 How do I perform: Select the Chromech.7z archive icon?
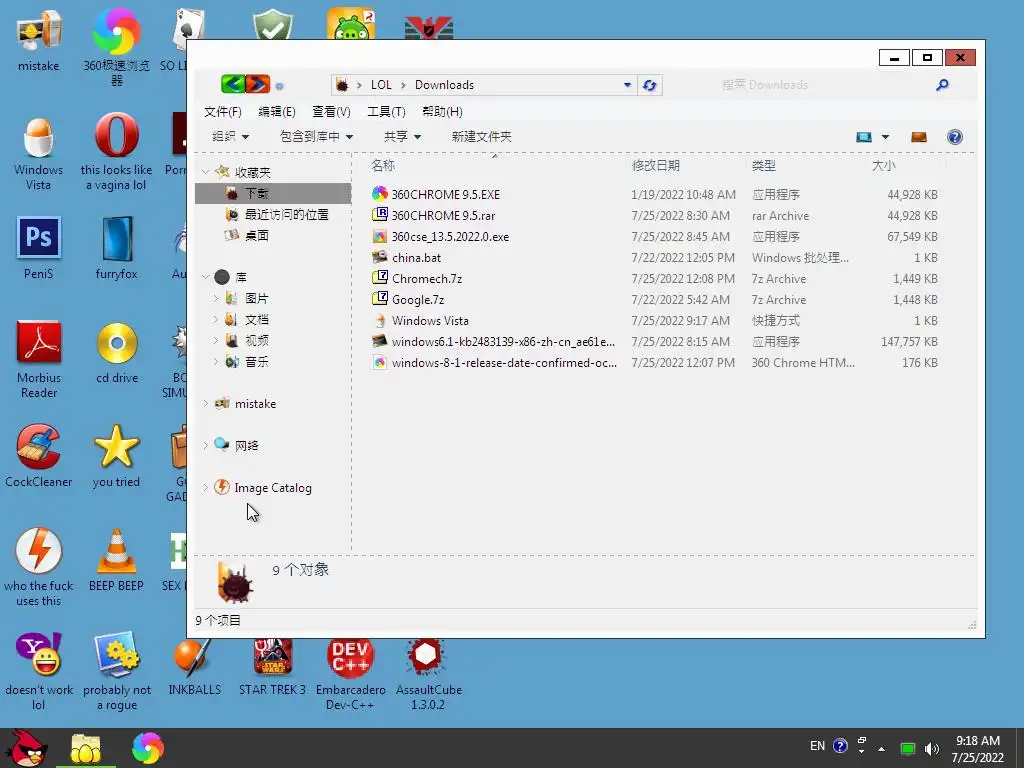coord(380,278)
